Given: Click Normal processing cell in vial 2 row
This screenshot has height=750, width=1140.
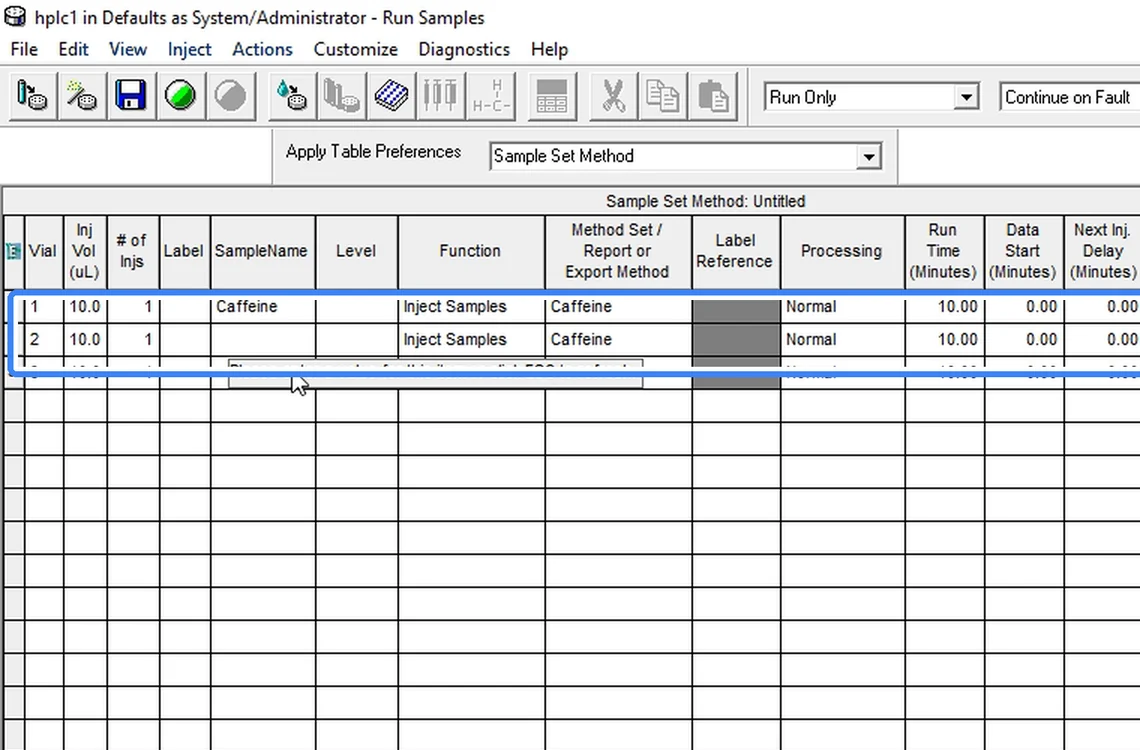Looking at the screenshot, I should (843, 339).
